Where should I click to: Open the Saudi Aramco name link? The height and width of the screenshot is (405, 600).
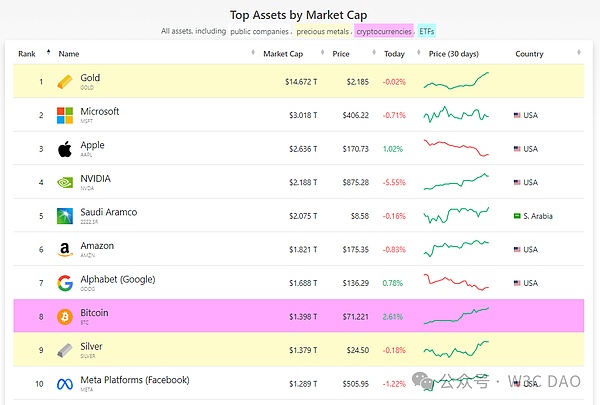tap(108, 212)
